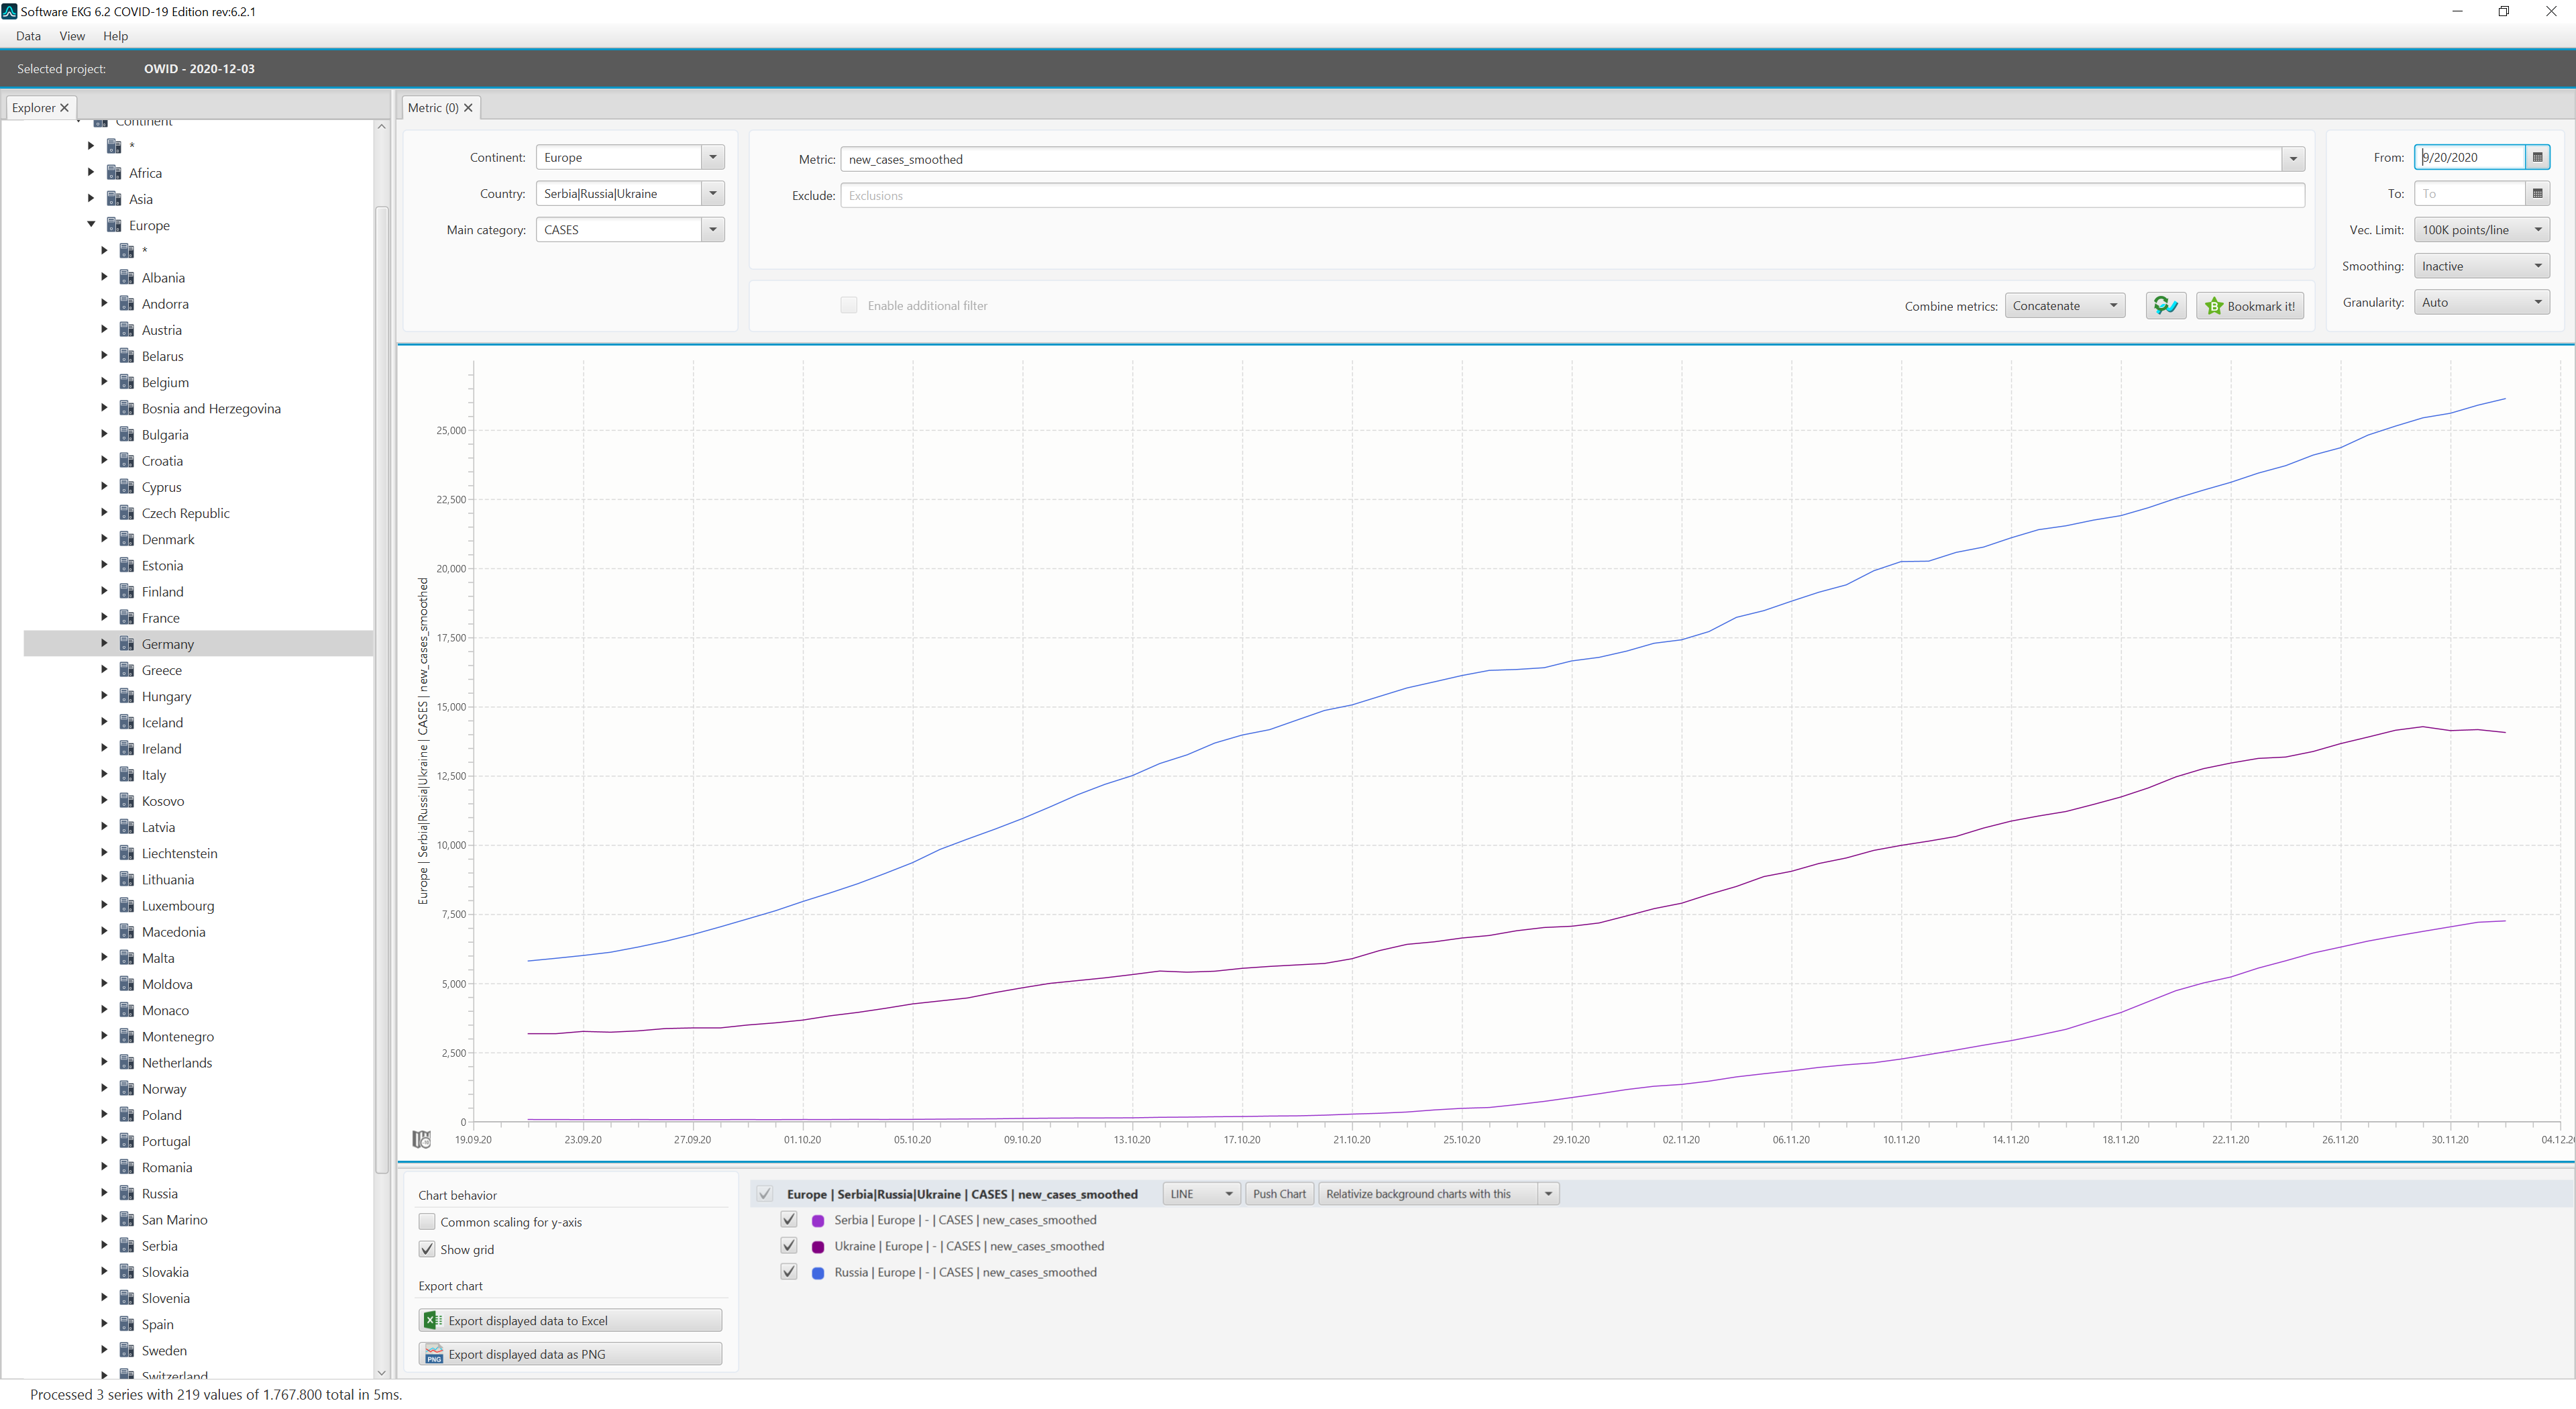Open the Combine metrics Concatenate dropdown
Viewport: 2576px width, 1409px height.
2065,306
